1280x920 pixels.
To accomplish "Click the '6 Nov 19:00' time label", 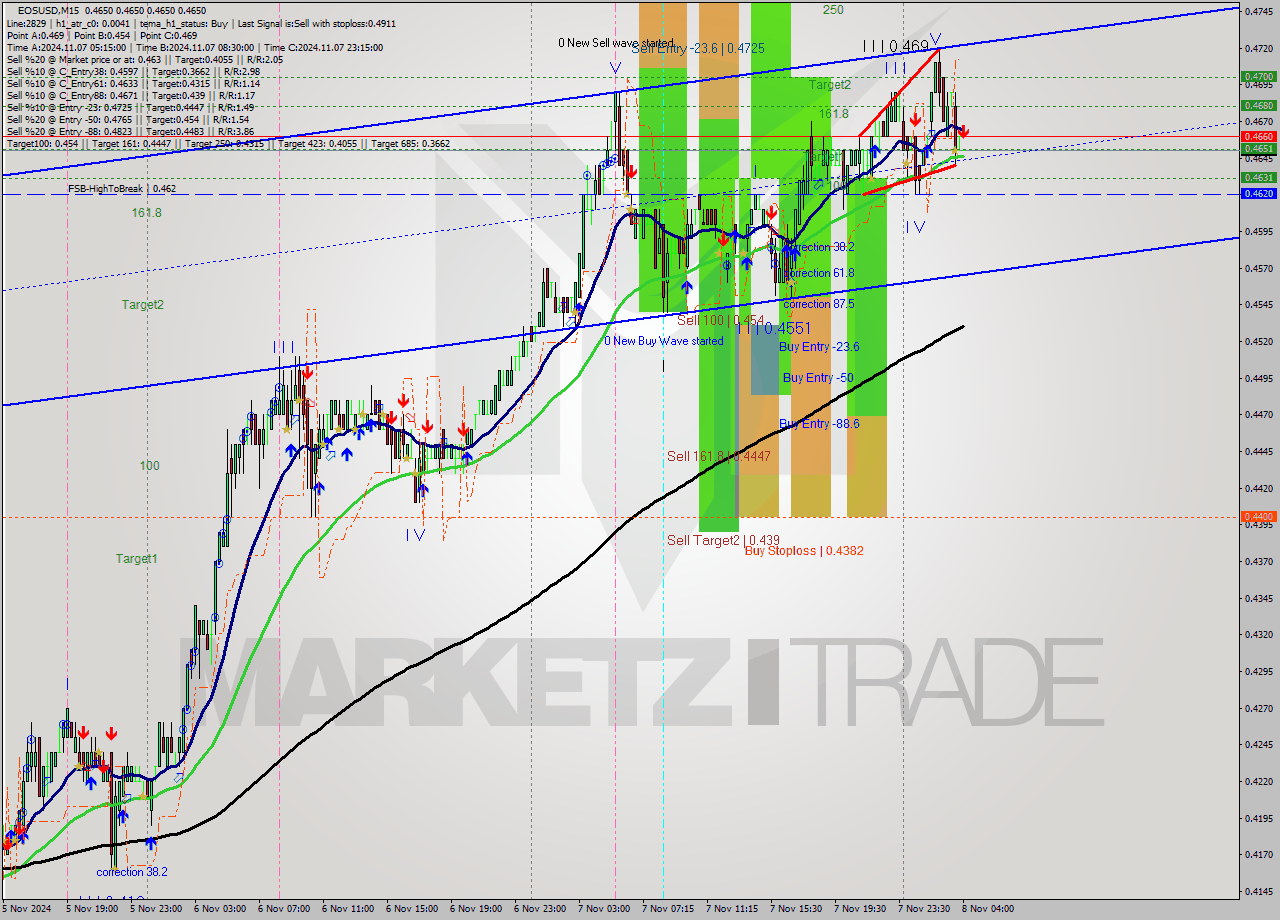I will (477, 909).
